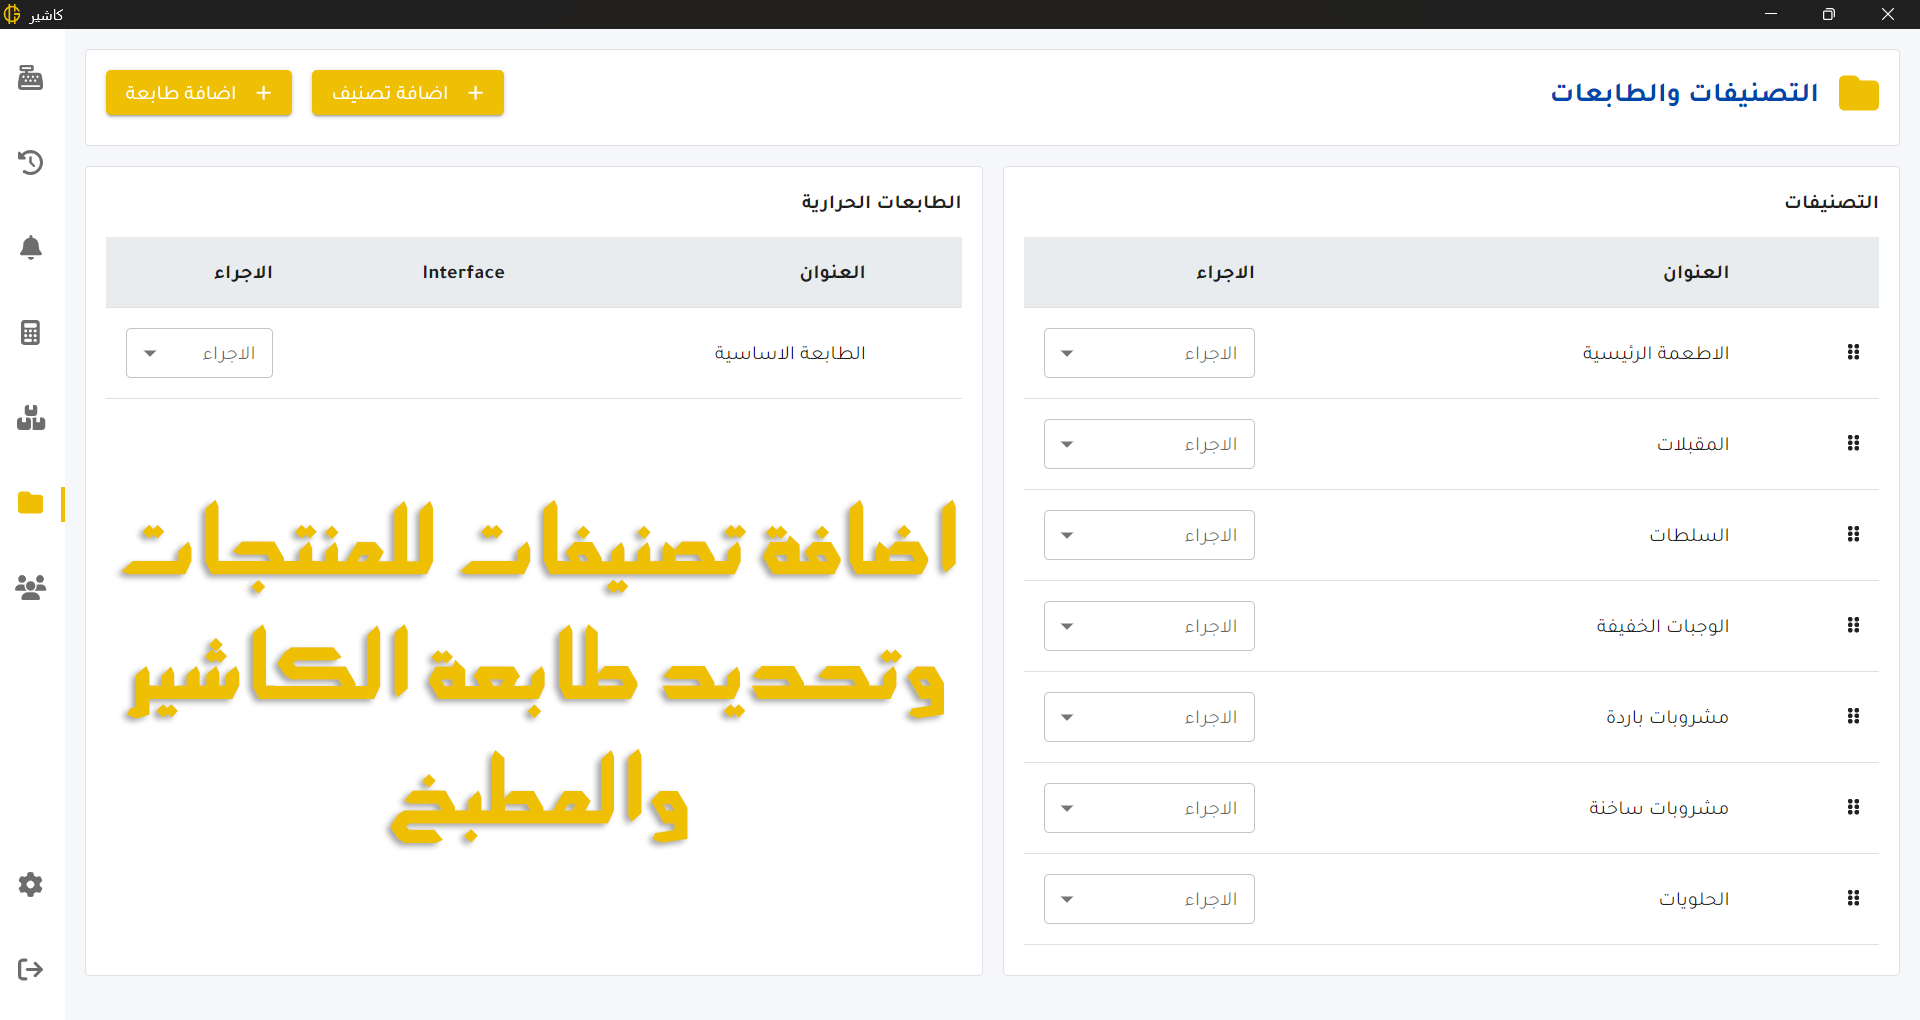This screenshot has height=1020, width=1920.
Task: Open the users group icon in sidebar
Action: [x=31, y=587]
